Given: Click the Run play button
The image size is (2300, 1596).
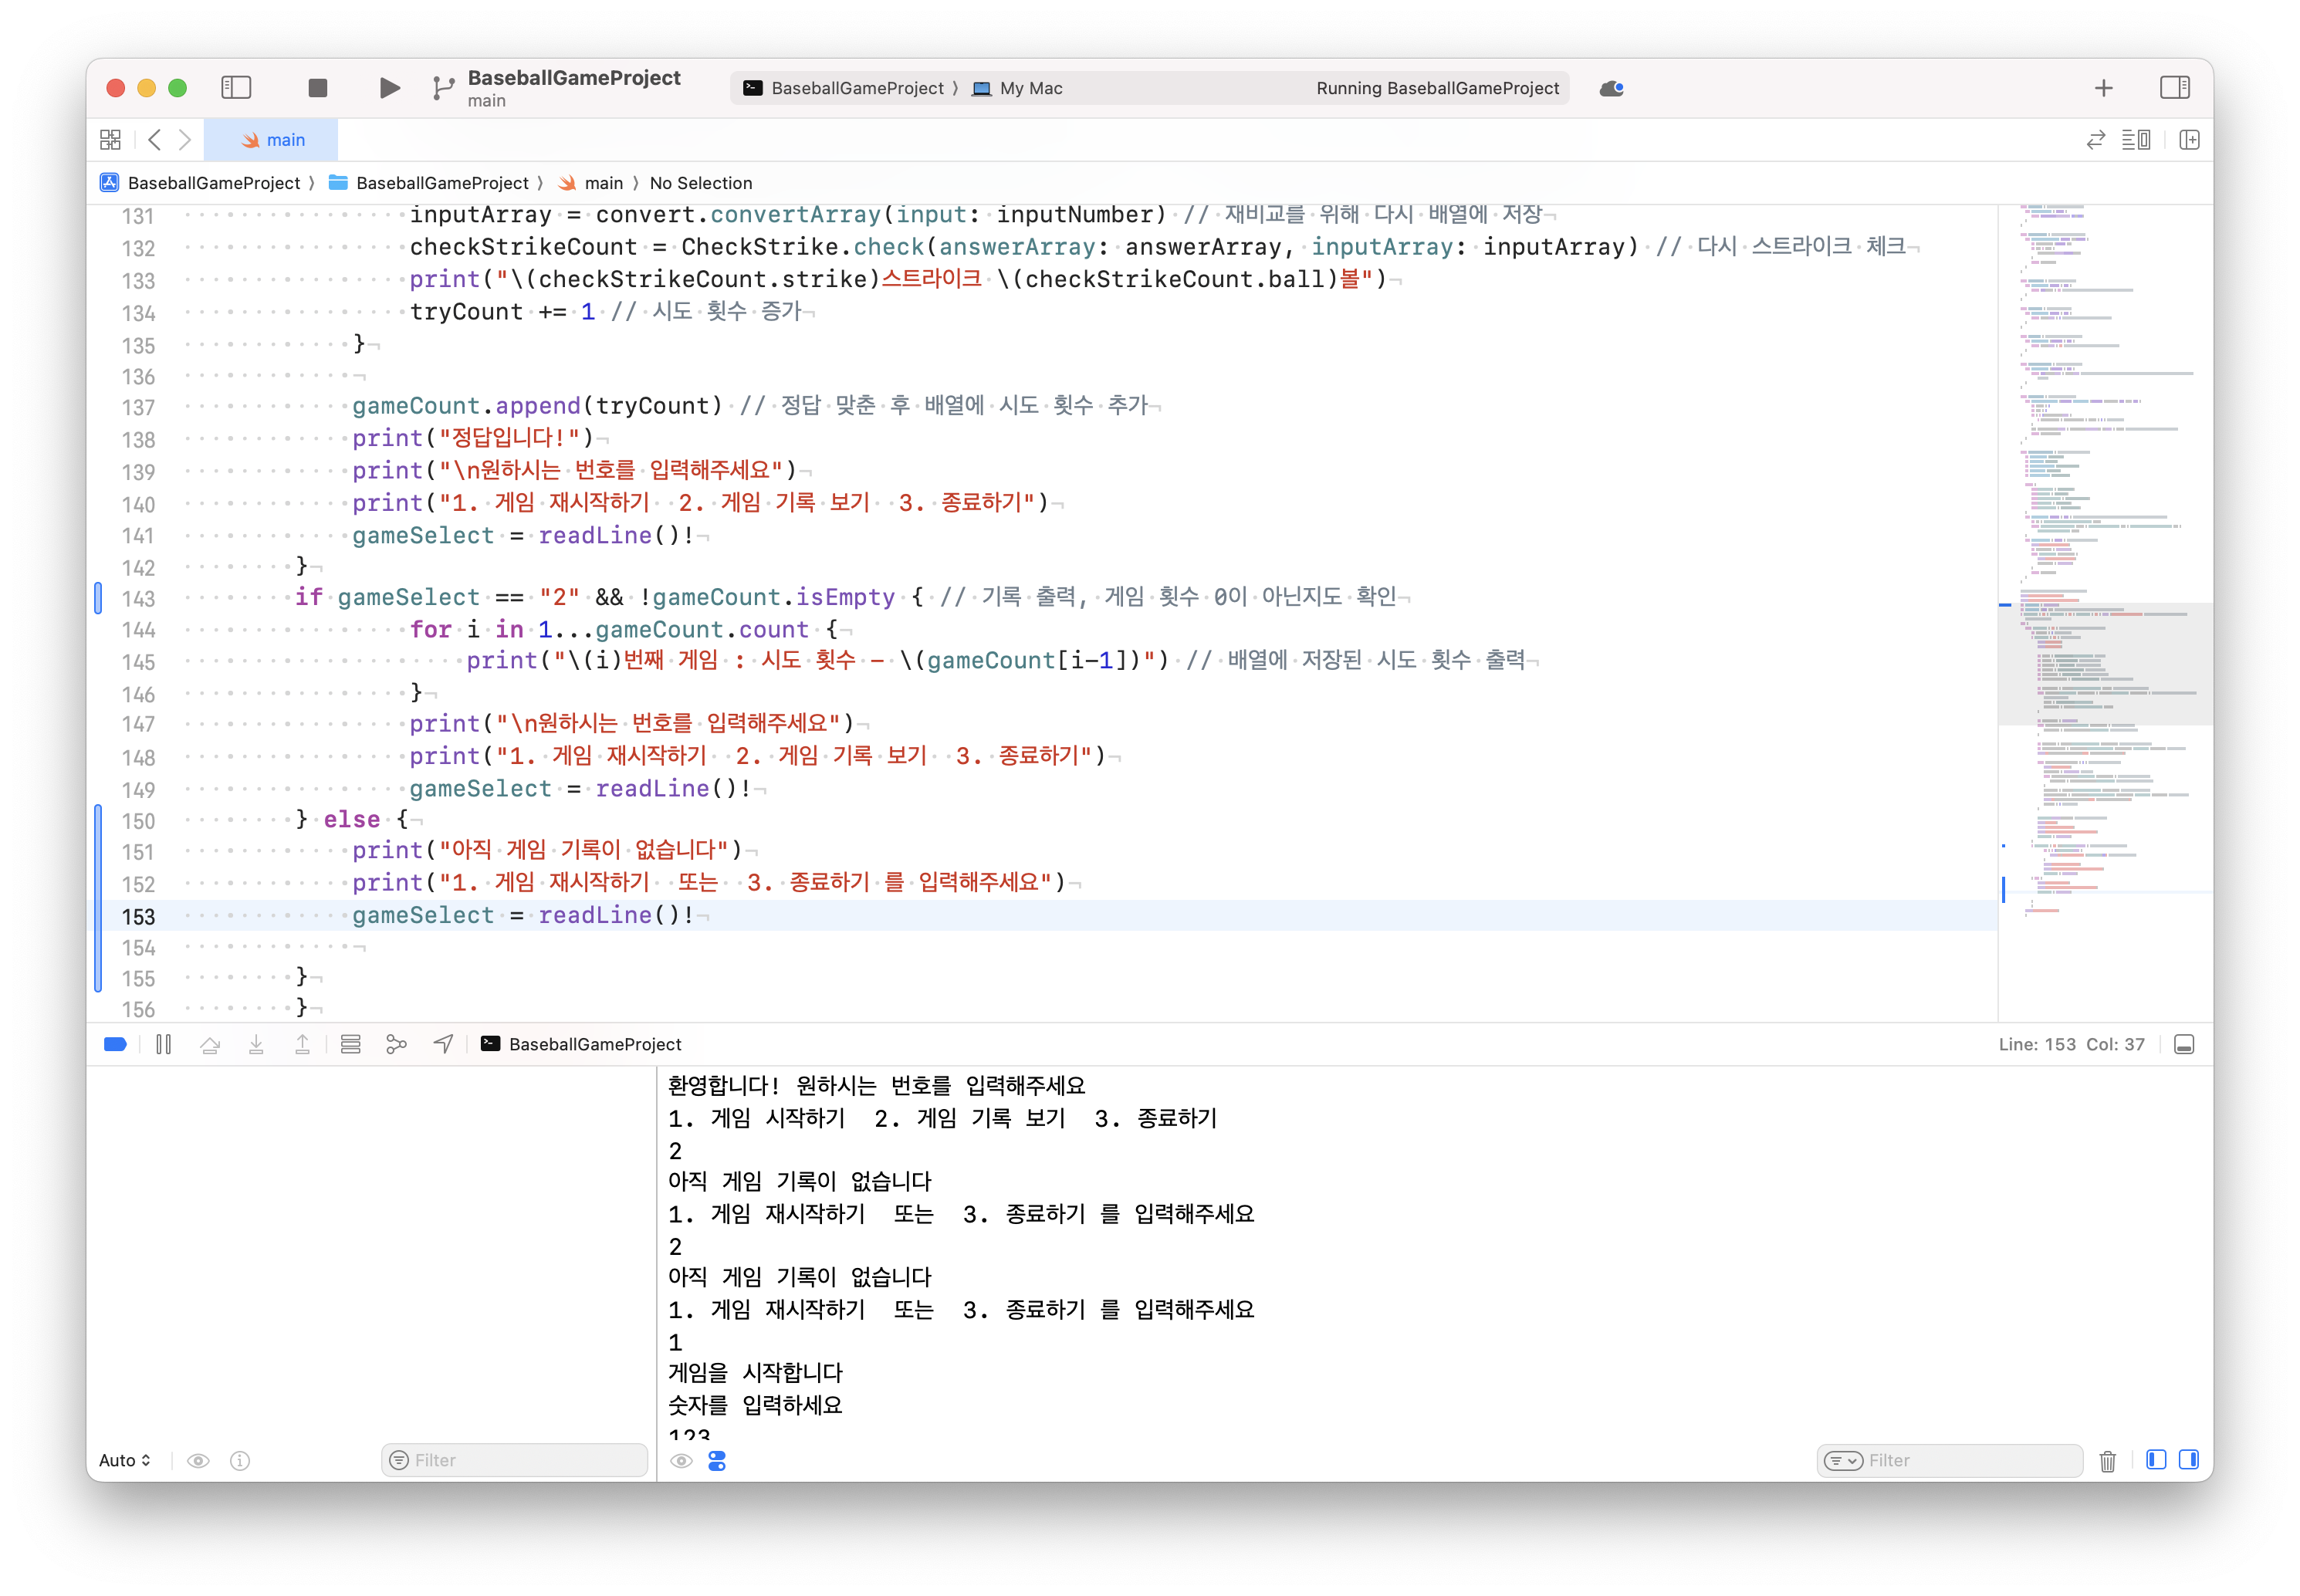Looking at the screenshot, I should (390, 88).
